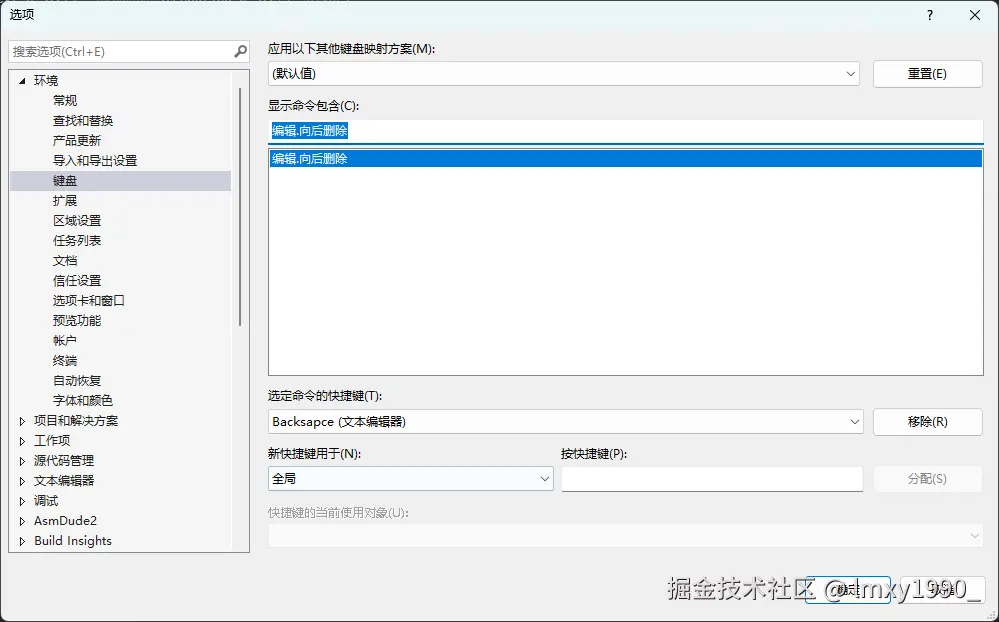Screen dimensions: 999x622
Task: Click the 分配(S) button
Action: tap(928, 479)
